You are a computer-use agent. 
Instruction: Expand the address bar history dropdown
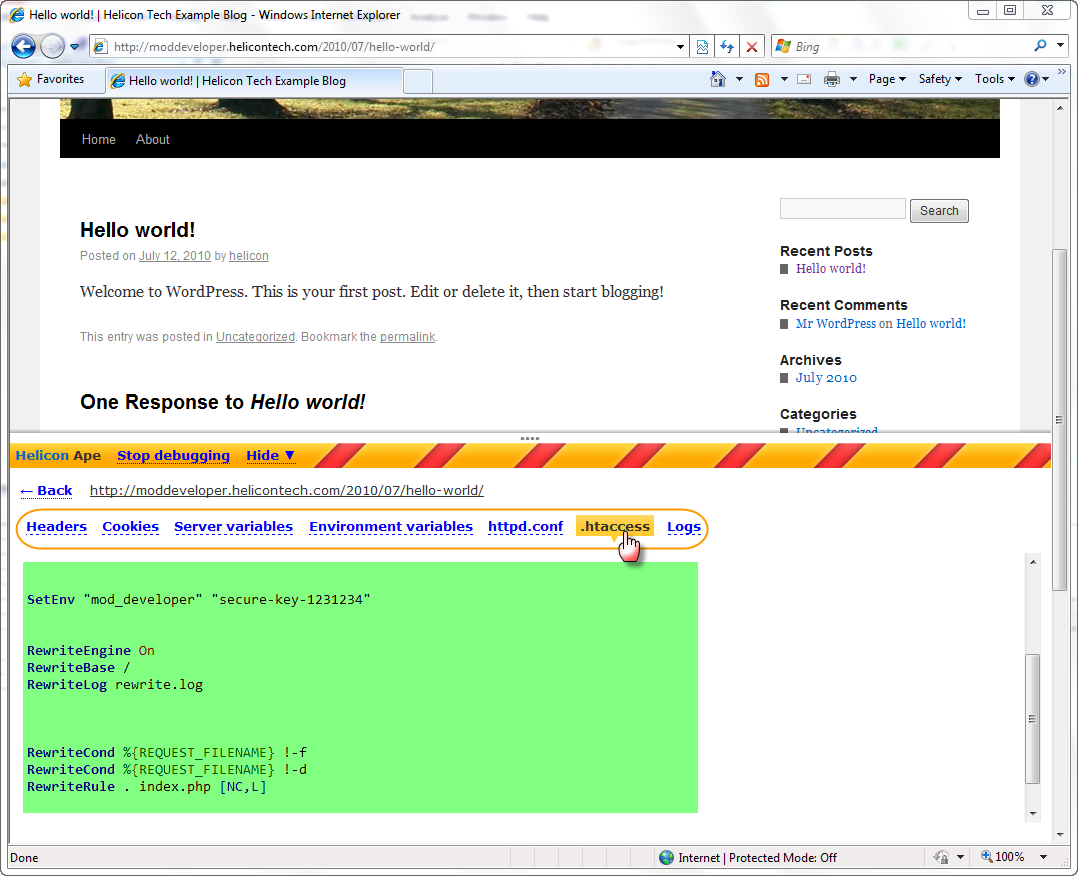pyautogui.click(x=681, y=46)
